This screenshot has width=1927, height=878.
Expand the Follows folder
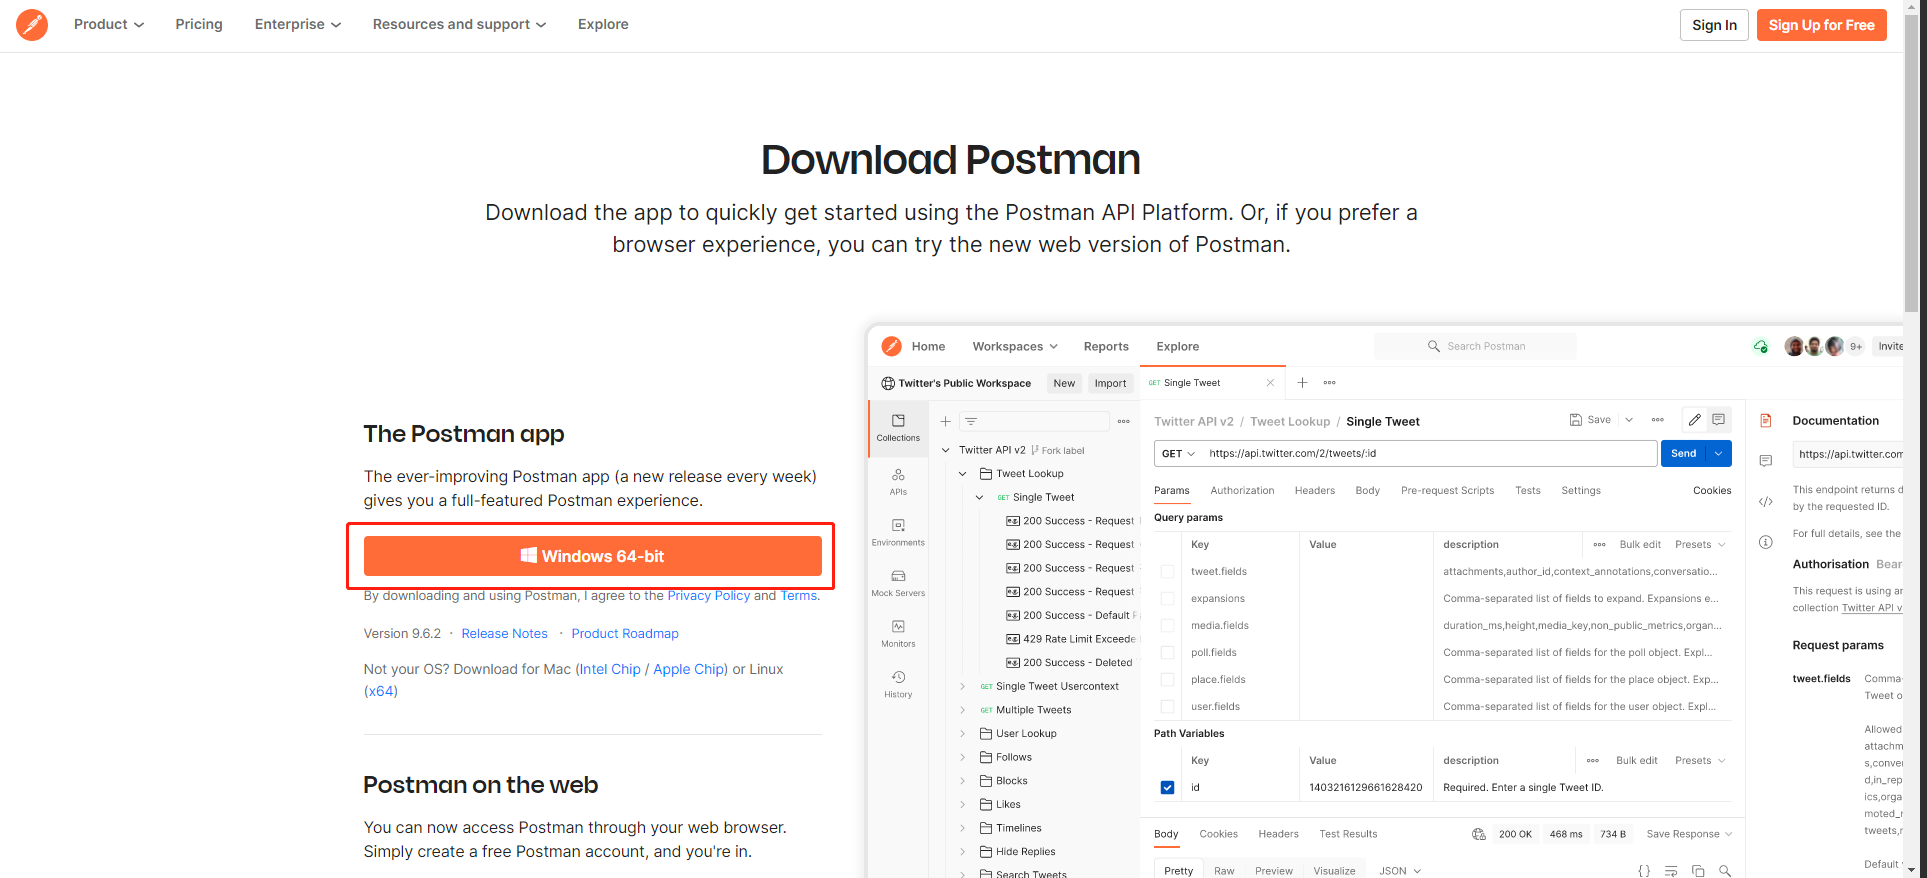click(962, 758)
